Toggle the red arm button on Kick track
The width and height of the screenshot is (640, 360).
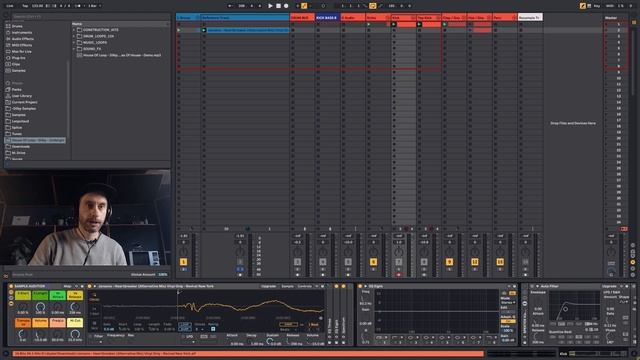click(399, 275)
